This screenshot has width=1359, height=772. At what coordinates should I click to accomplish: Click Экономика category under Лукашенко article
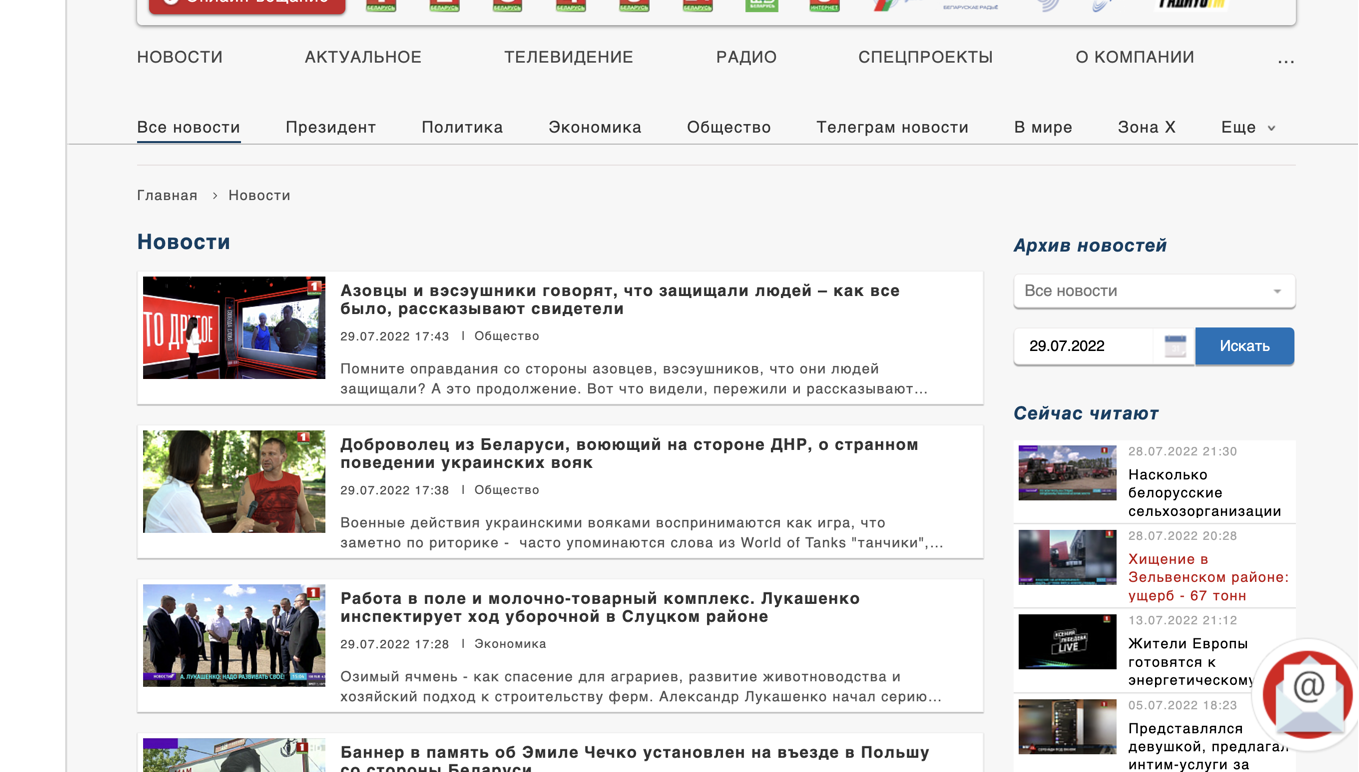click(510, 644)
